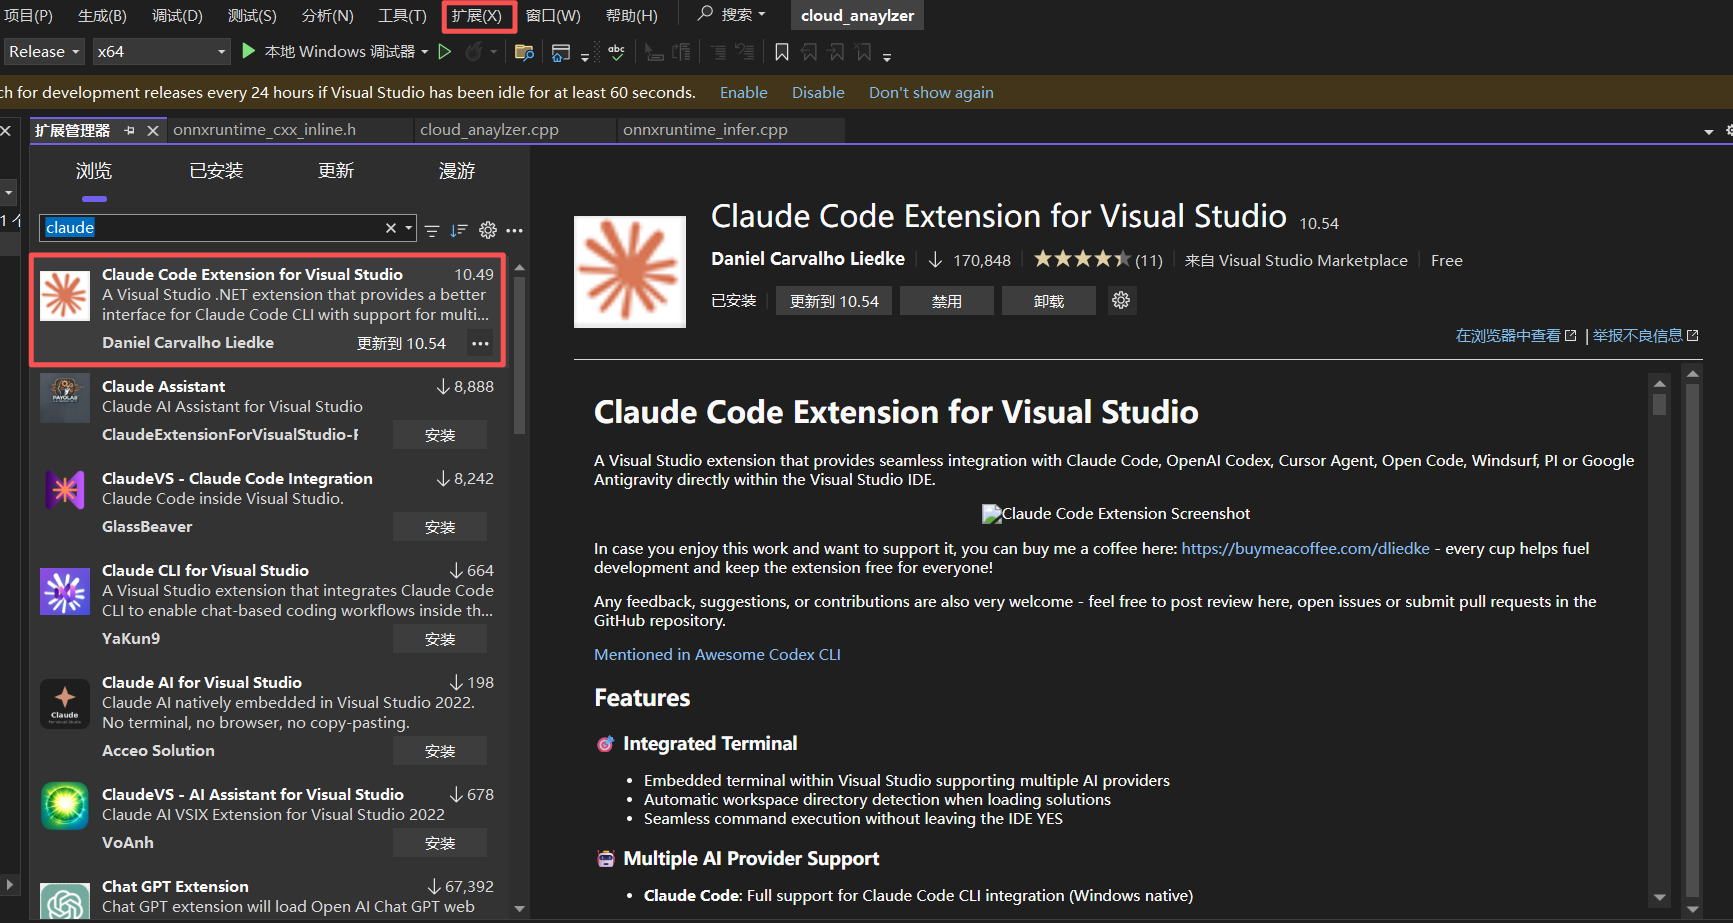Viewport: 1733px width, 923px height.
Task: Select the Claude AI for Visual Studio icon
Action: [65, 703]
